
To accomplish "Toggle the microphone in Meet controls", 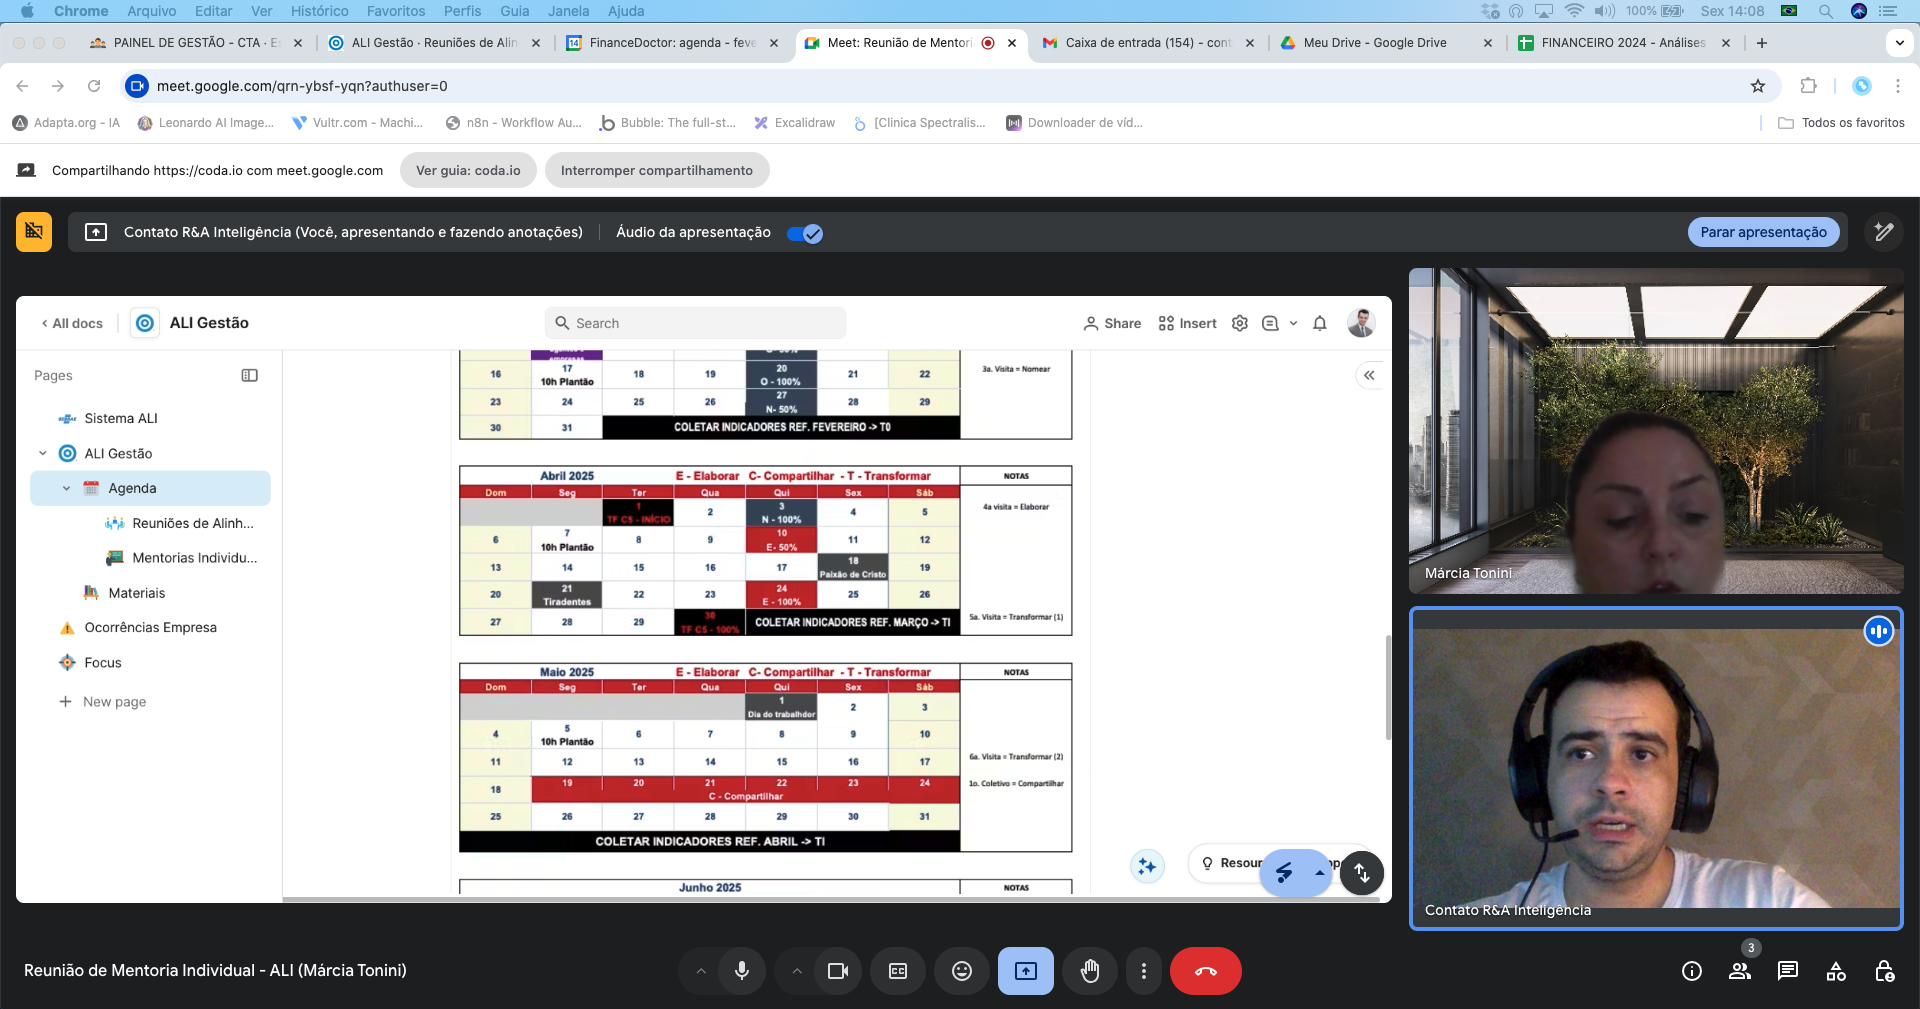I will (x=742, y=971).
